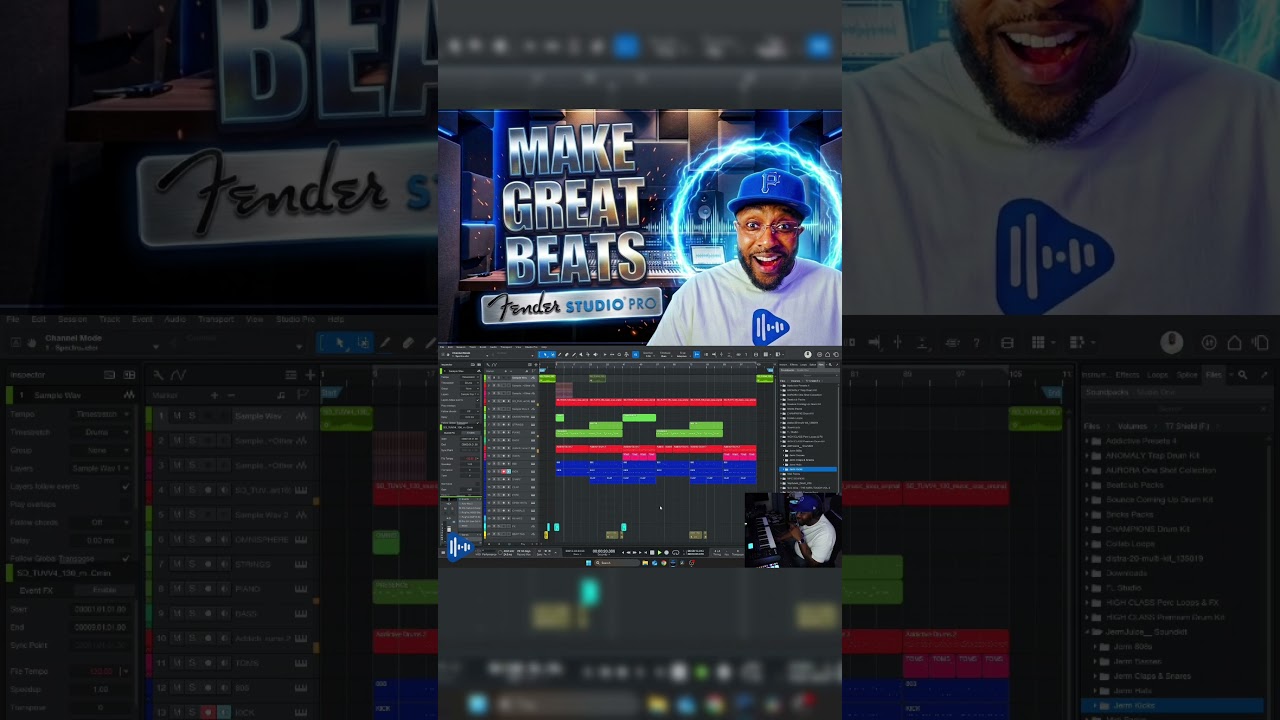1280x720 pixels.
Task: Open the Transport menu in the enlarged backdrop
Action: [x=216, y=320]
